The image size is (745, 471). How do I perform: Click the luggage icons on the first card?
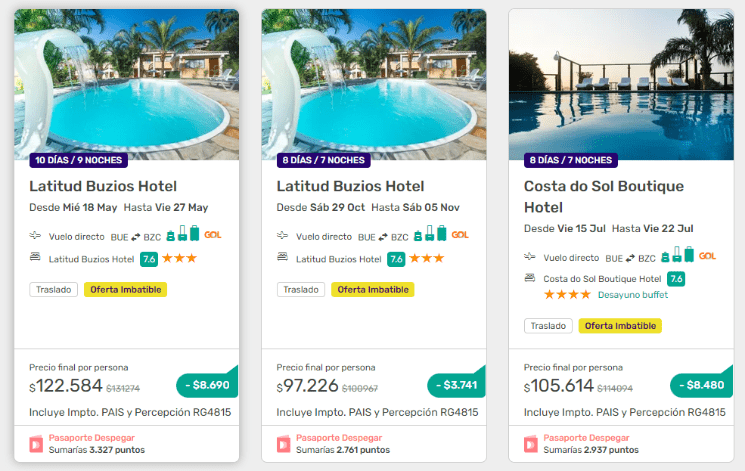pyautogui.click(x=182, y=236)
